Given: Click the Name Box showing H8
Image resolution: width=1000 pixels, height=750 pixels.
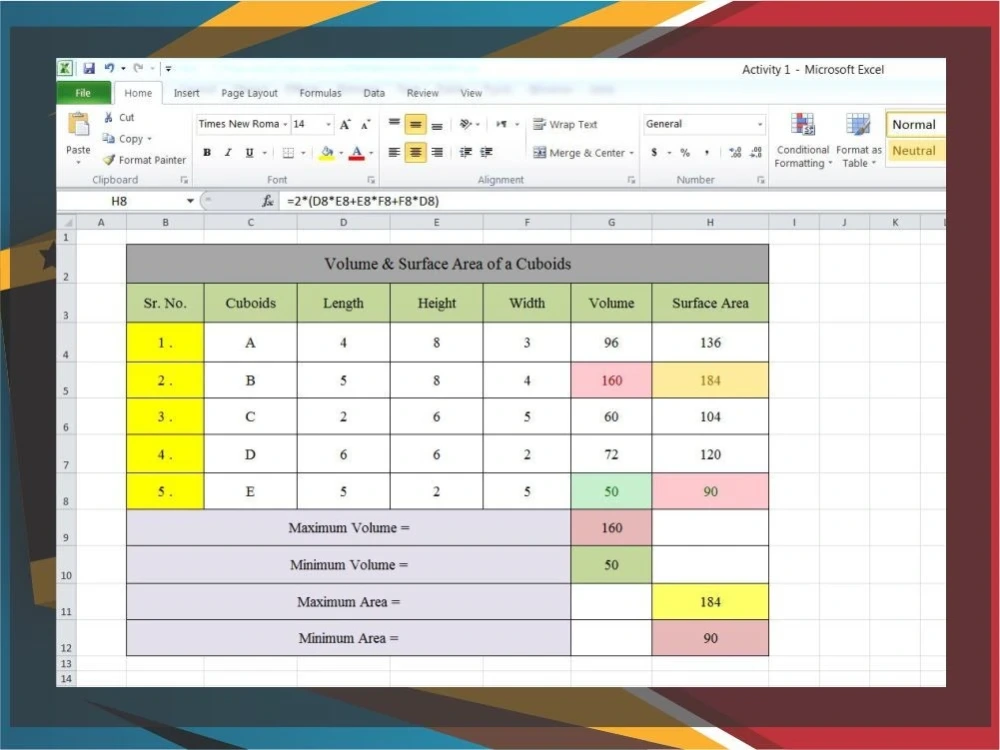Looking at the screenshot, I should click(120, 201).
